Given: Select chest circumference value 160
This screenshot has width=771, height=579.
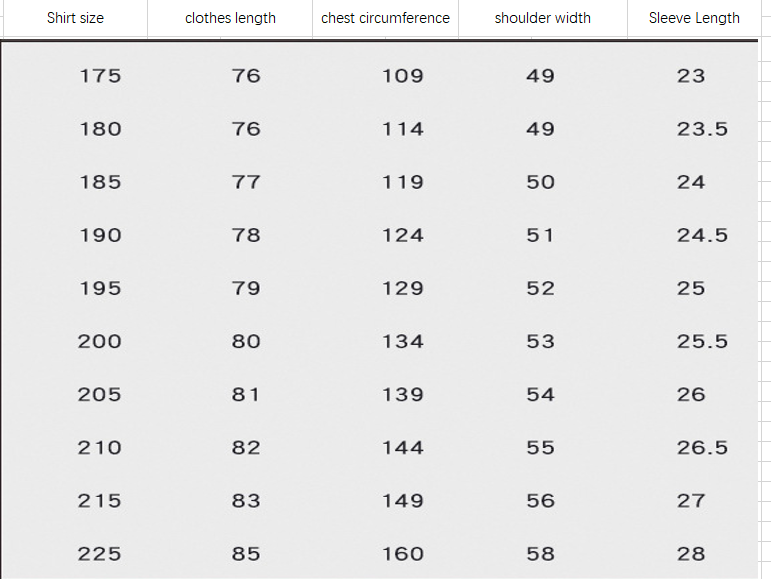Looking at the screenshot, I should 403,554.
